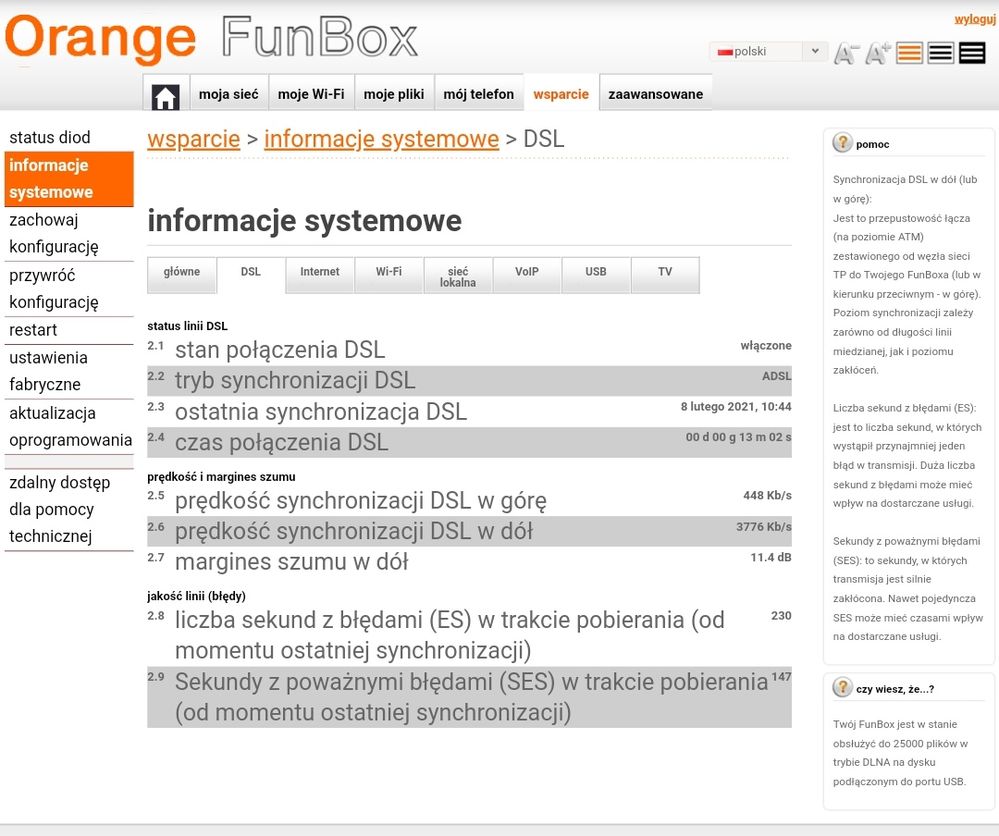This screenshot has height=836, width=999.
Task: Select the orange color theme icon
Action: click(x=909, y=53)
